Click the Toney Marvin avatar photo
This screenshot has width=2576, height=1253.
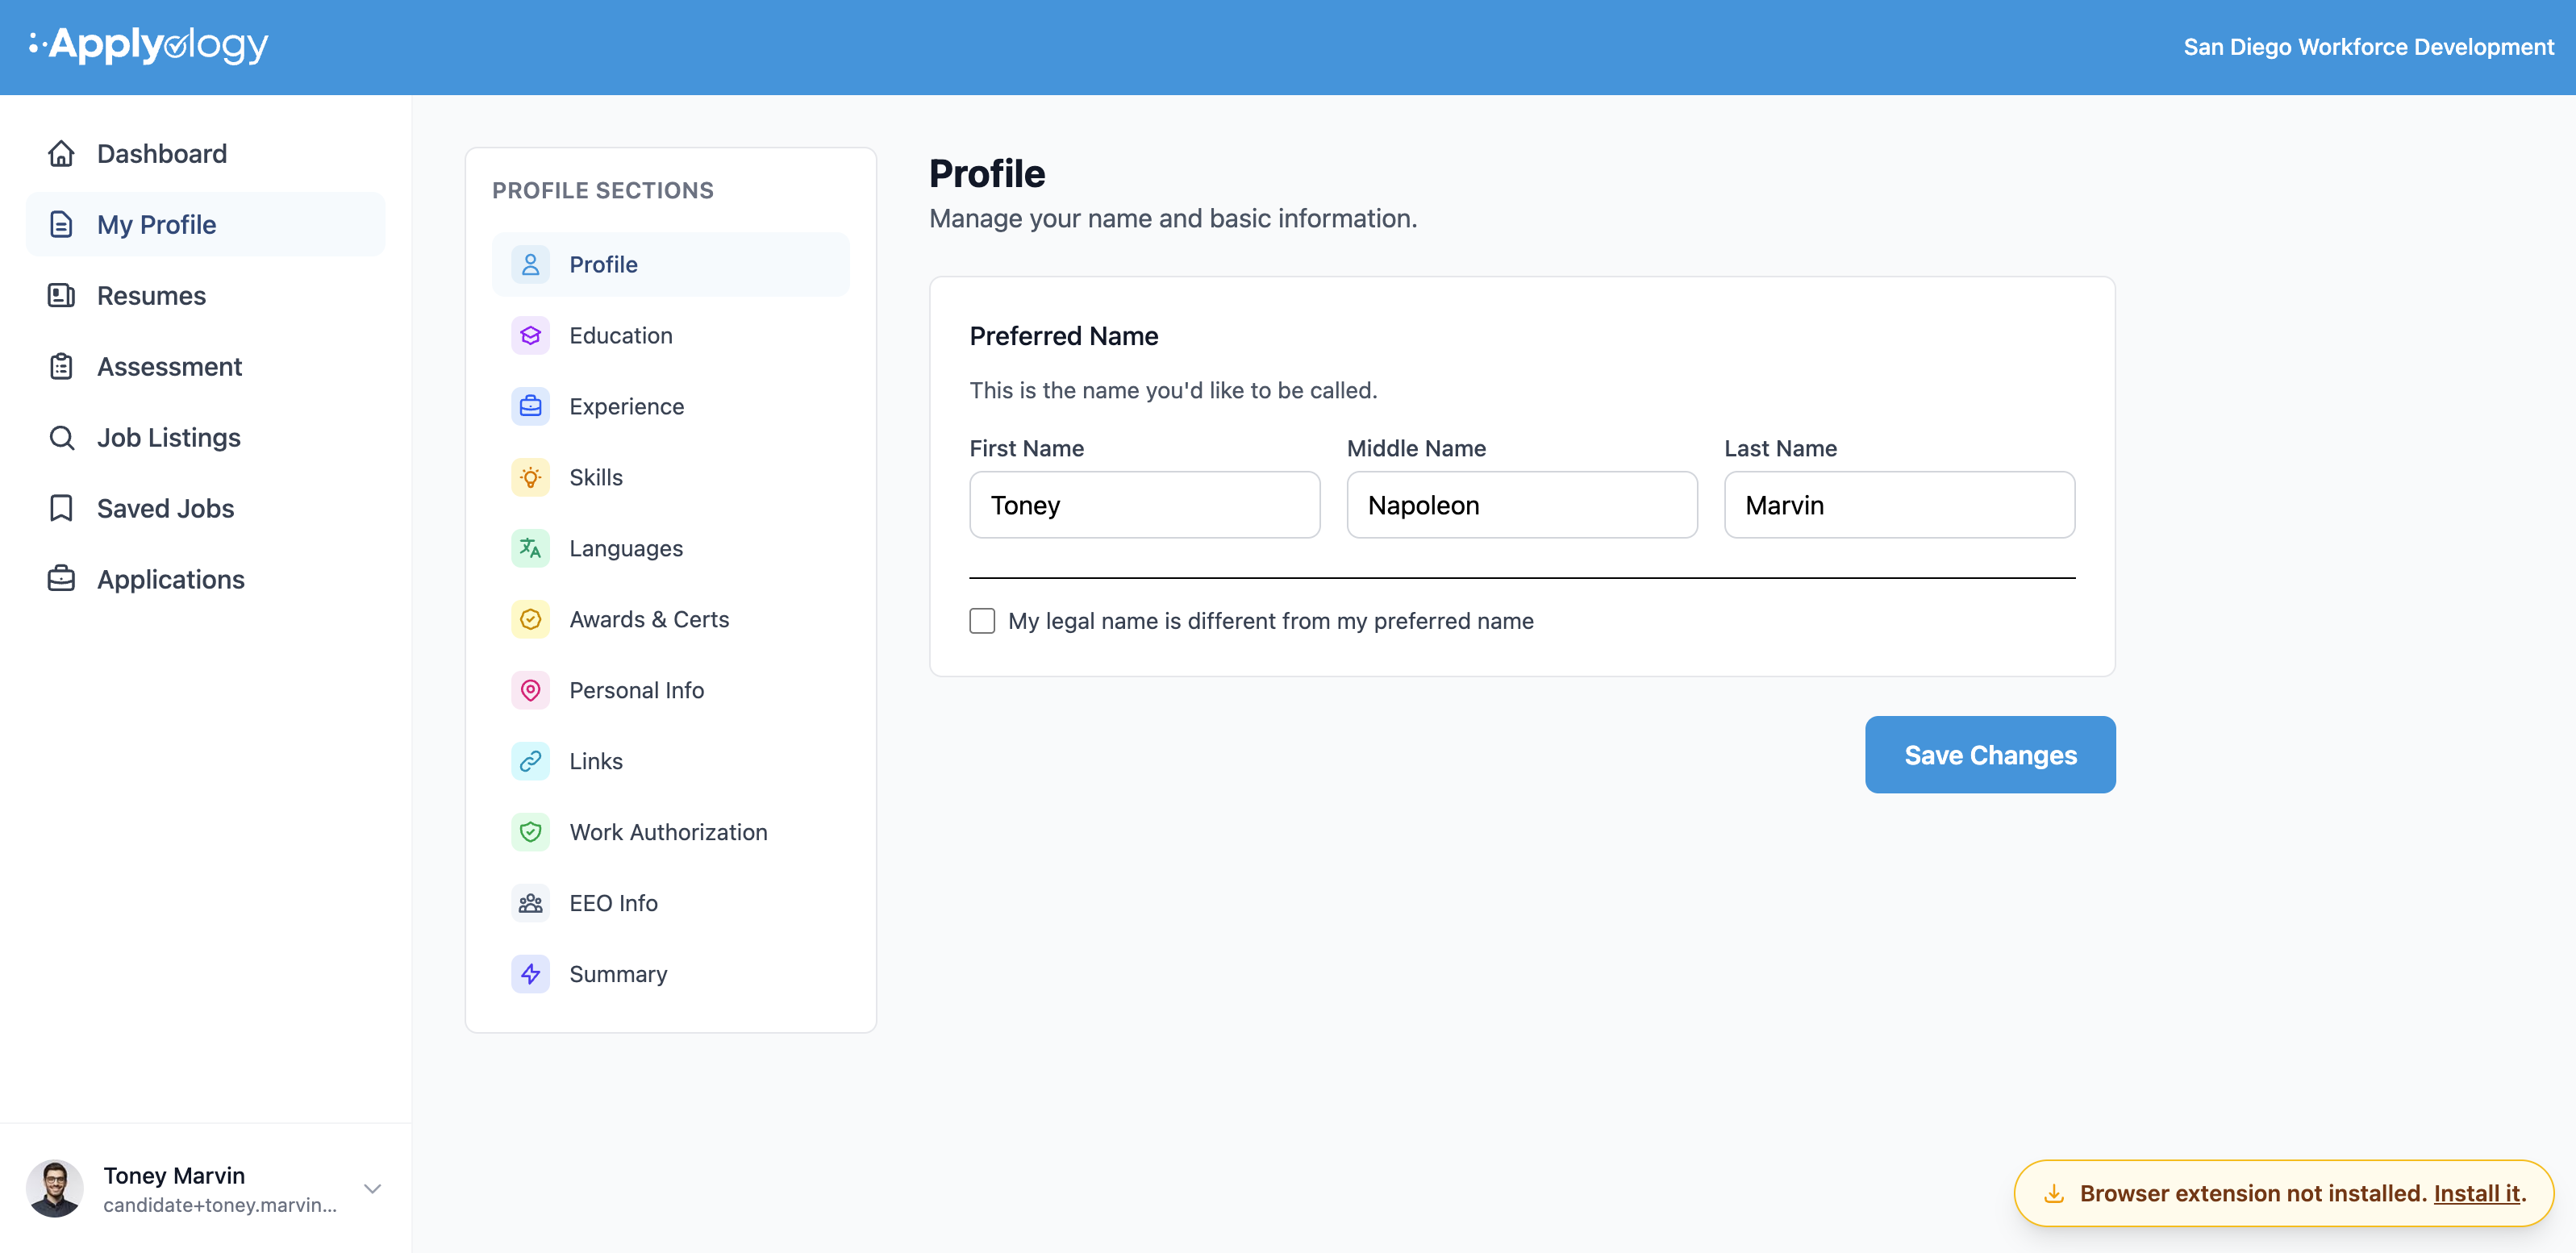click(x=55, y=1188)
